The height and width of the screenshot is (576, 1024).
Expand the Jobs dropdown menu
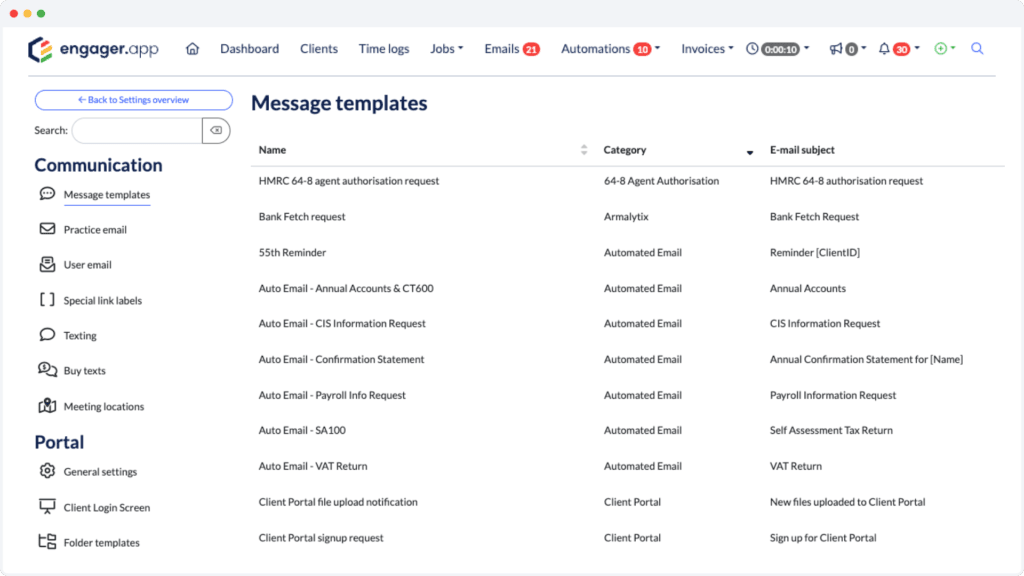(x=447, y=49)
